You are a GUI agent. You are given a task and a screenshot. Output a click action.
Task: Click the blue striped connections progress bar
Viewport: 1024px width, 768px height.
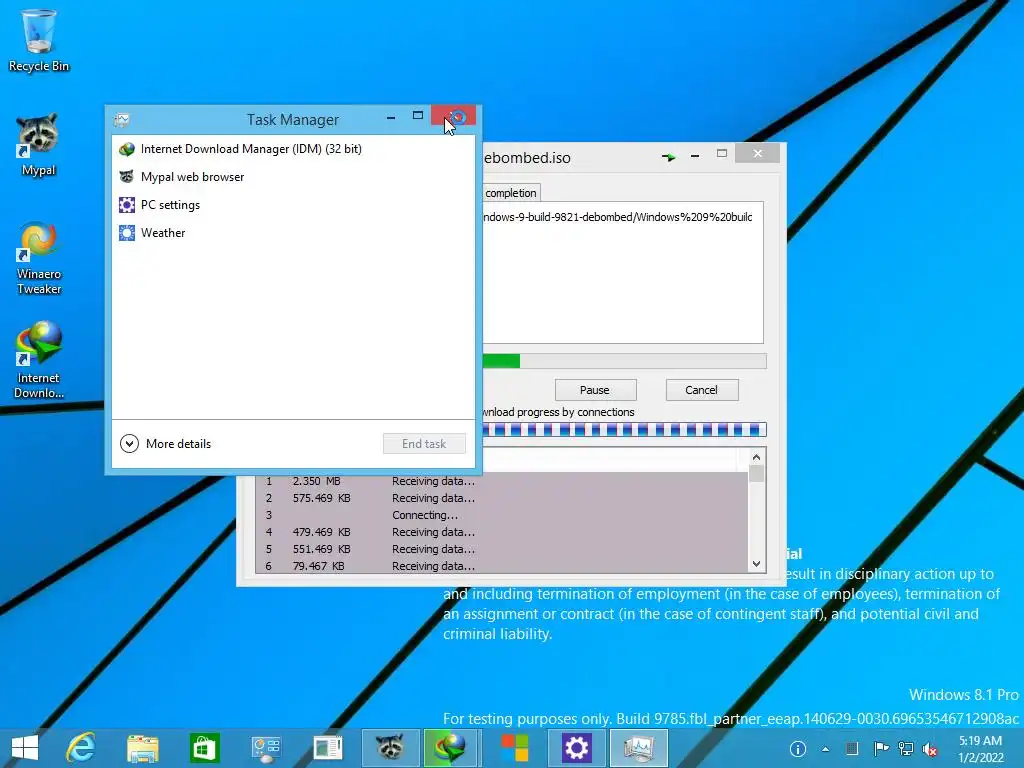[x=624, y=430]
